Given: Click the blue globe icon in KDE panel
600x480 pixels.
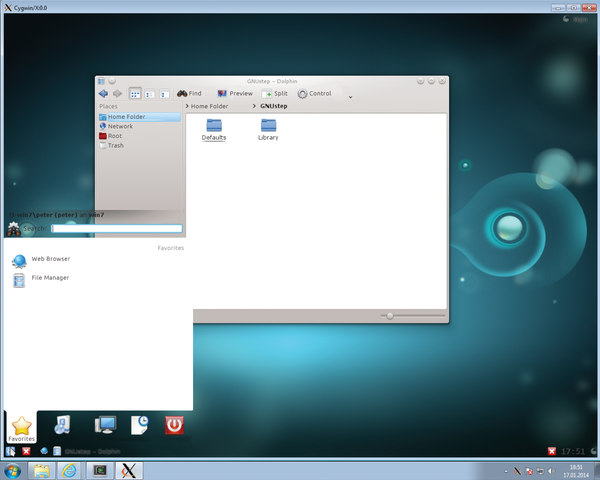Looking at the screenshot, I should point(44,451).
